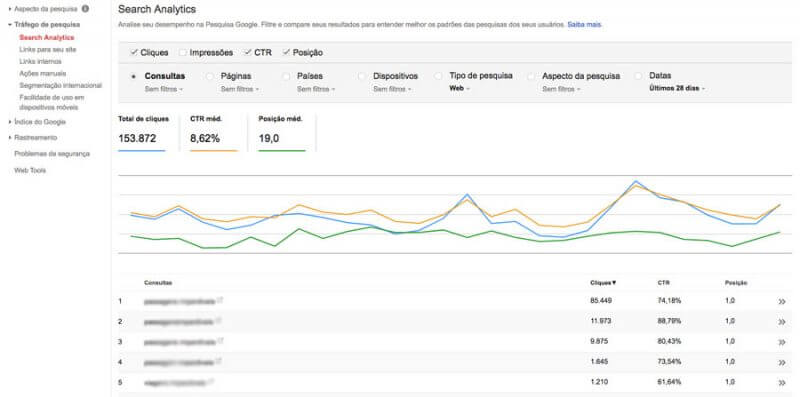
Task: Open external link icon for query row 3
Action: (220, 340)
